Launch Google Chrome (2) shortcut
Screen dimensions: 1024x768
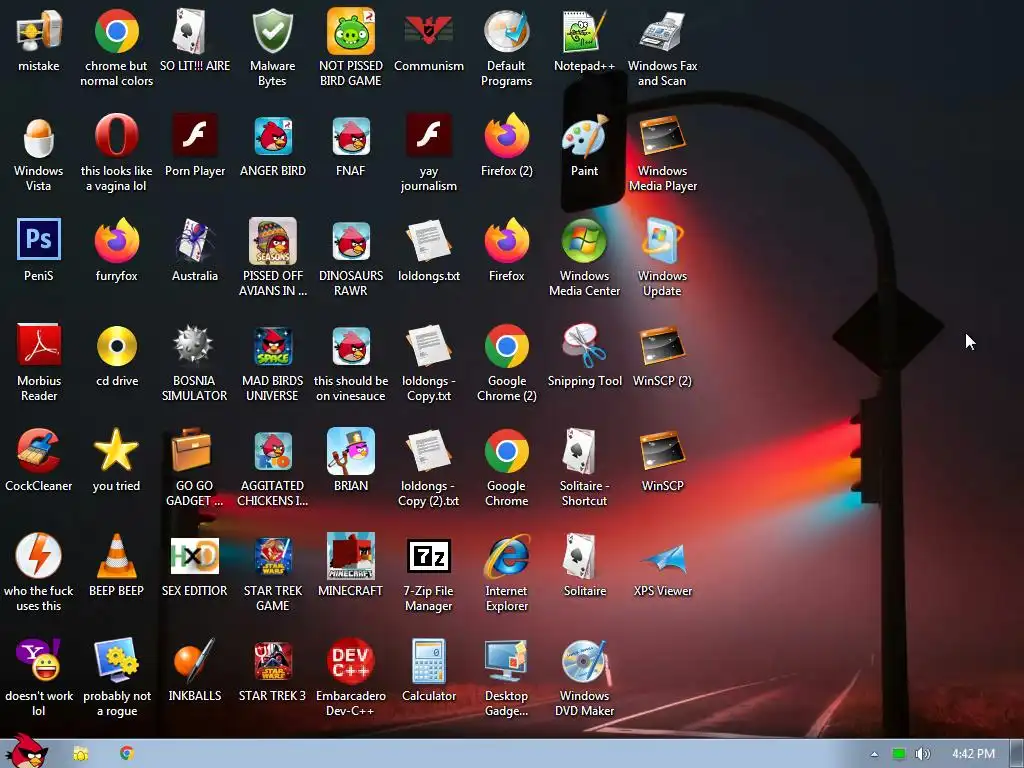click(x=506, y=346)
